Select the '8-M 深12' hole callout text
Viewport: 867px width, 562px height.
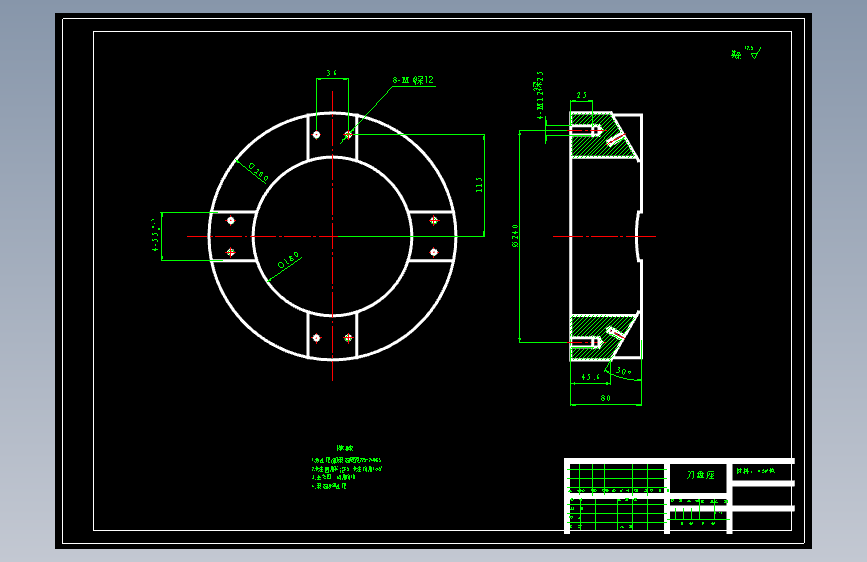coord(413,80)
